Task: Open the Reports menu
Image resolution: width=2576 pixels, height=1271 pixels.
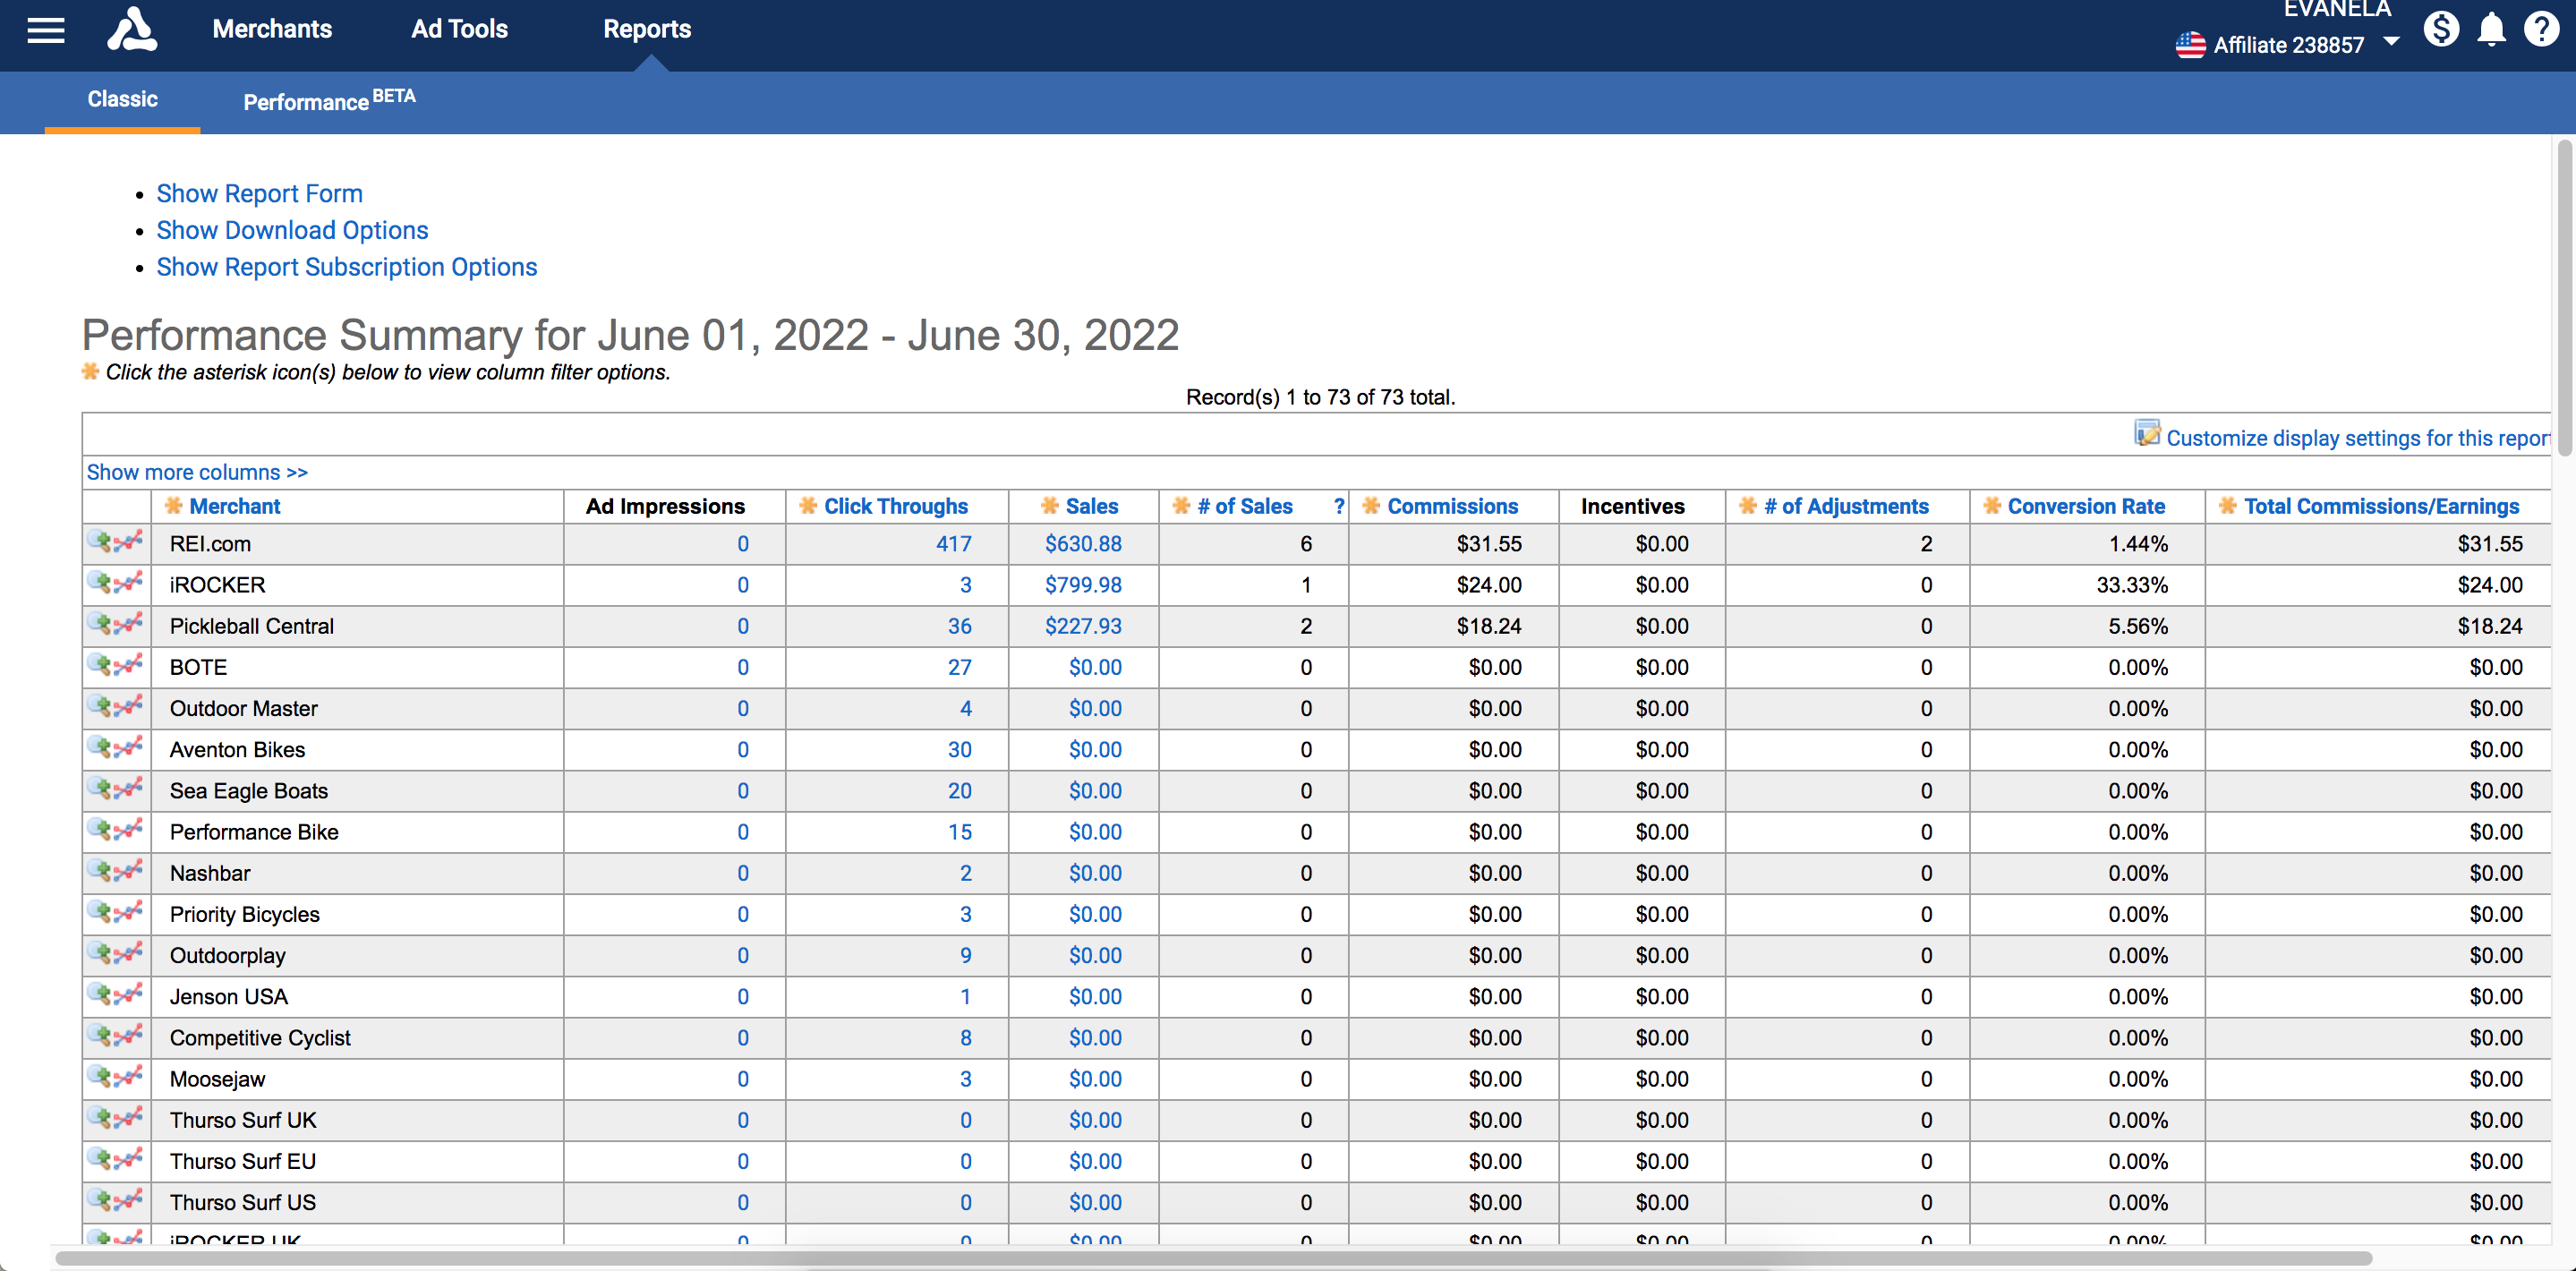Action: pyautogui.click(x=647, y=29)
